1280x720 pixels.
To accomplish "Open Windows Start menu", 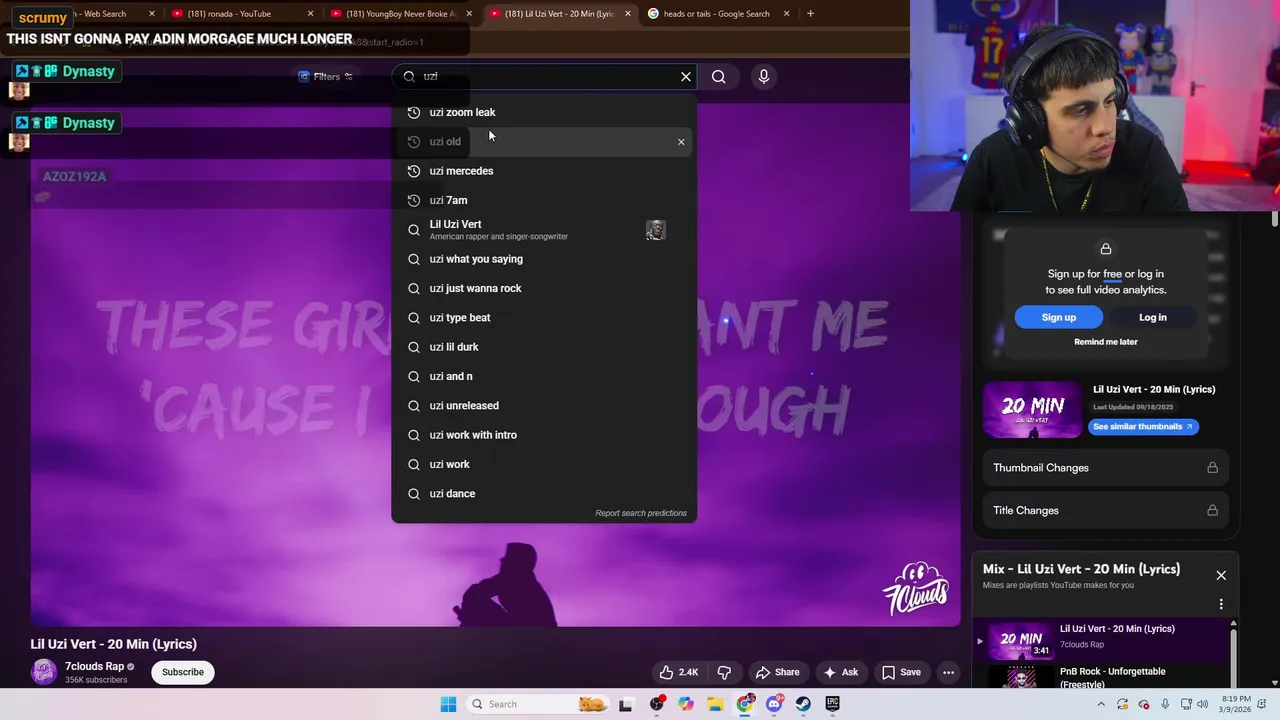I will pos(448,704).
